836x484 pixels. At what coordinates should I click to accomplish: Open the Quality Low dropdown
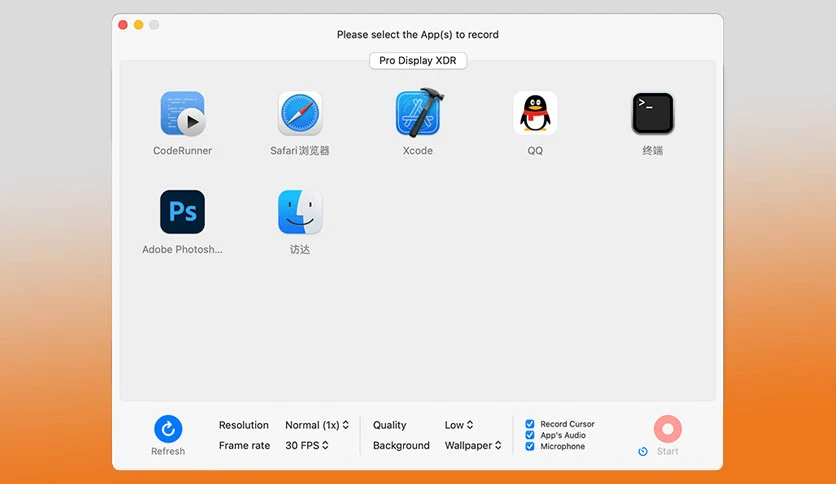click(459, 425)
